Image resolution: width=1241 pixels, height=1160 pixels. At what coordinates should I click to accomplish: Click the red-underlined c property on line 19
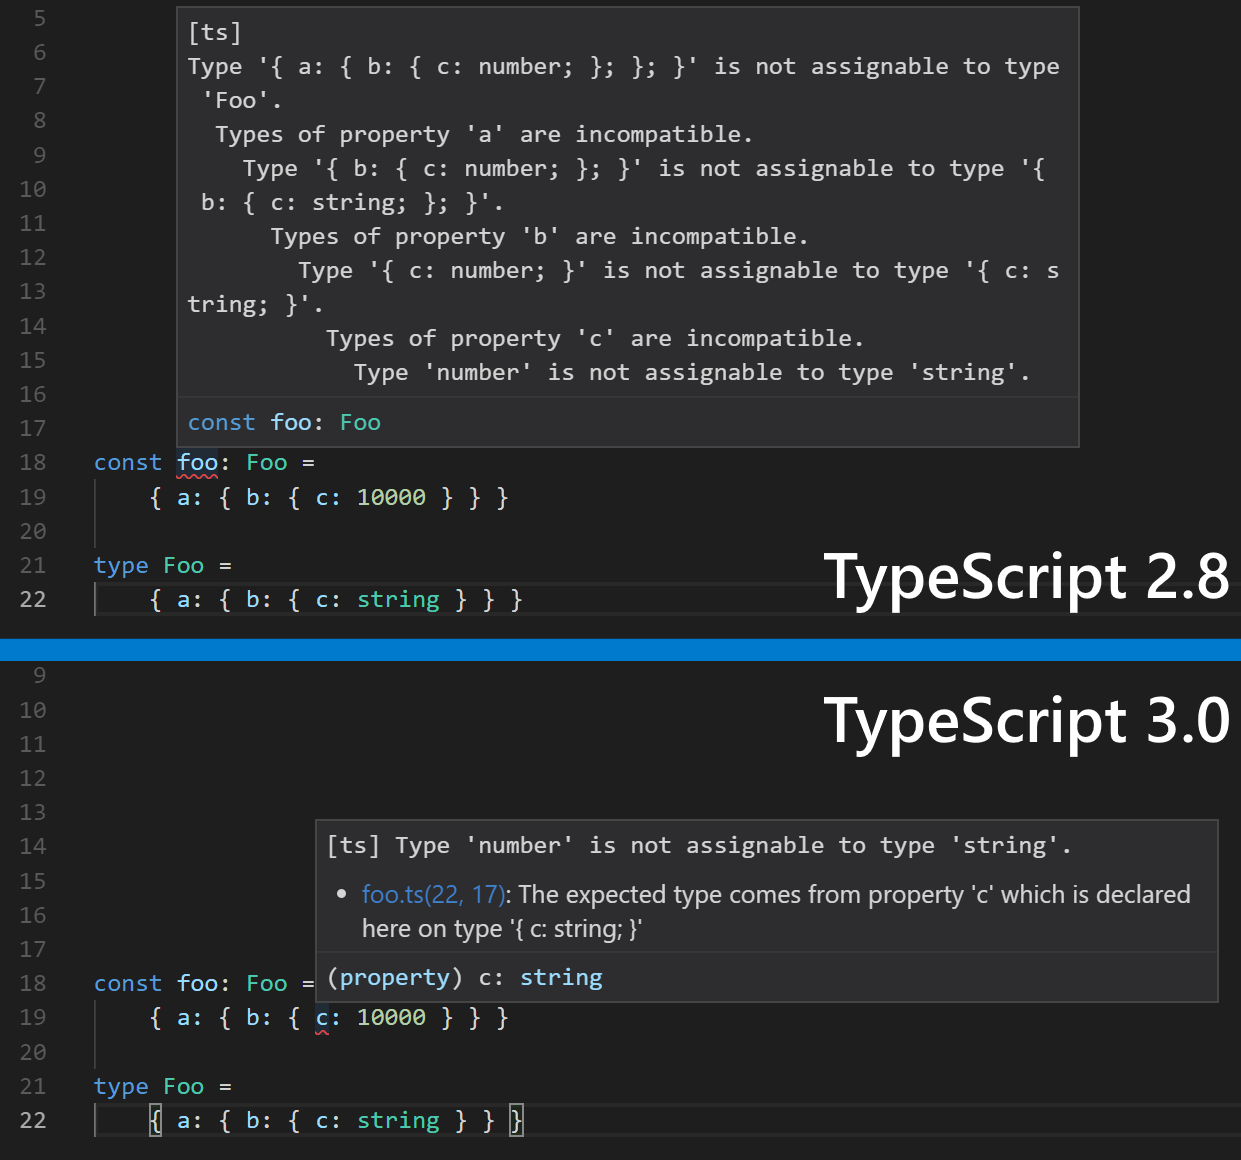click(x=320, y=1017)
